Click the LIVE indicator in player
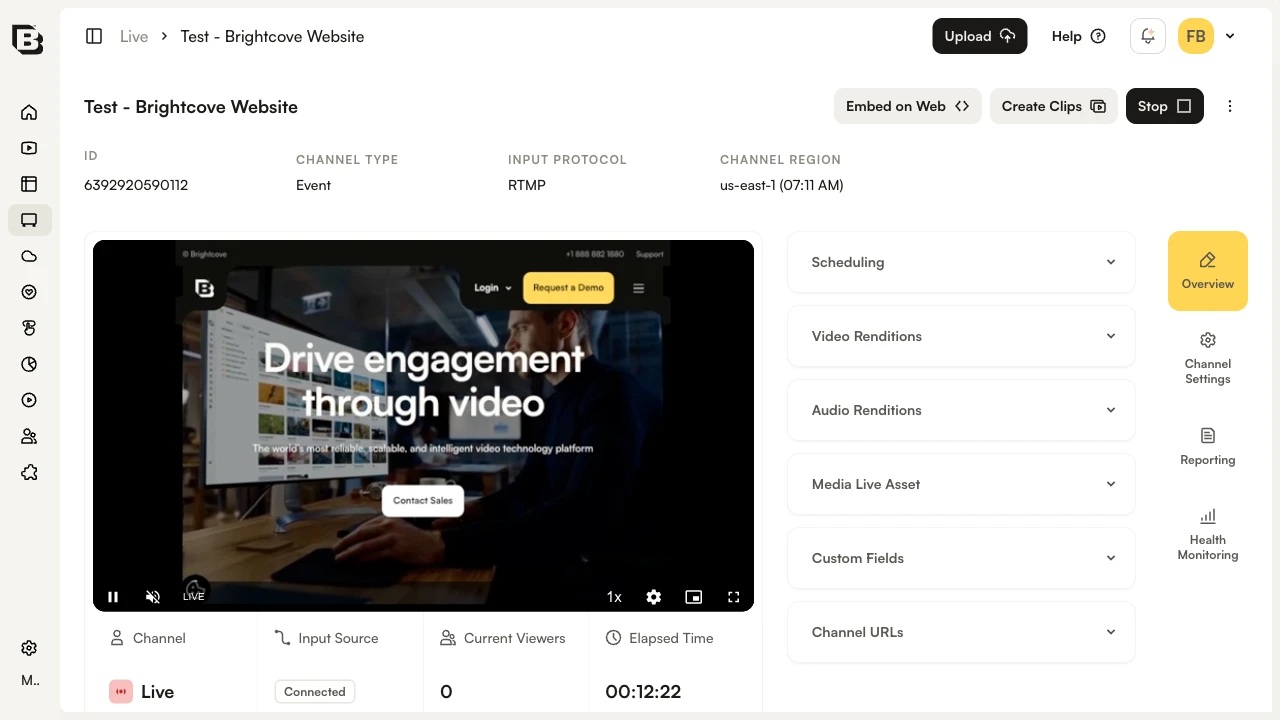This screenshot has height=720, width=1280. 194,596
